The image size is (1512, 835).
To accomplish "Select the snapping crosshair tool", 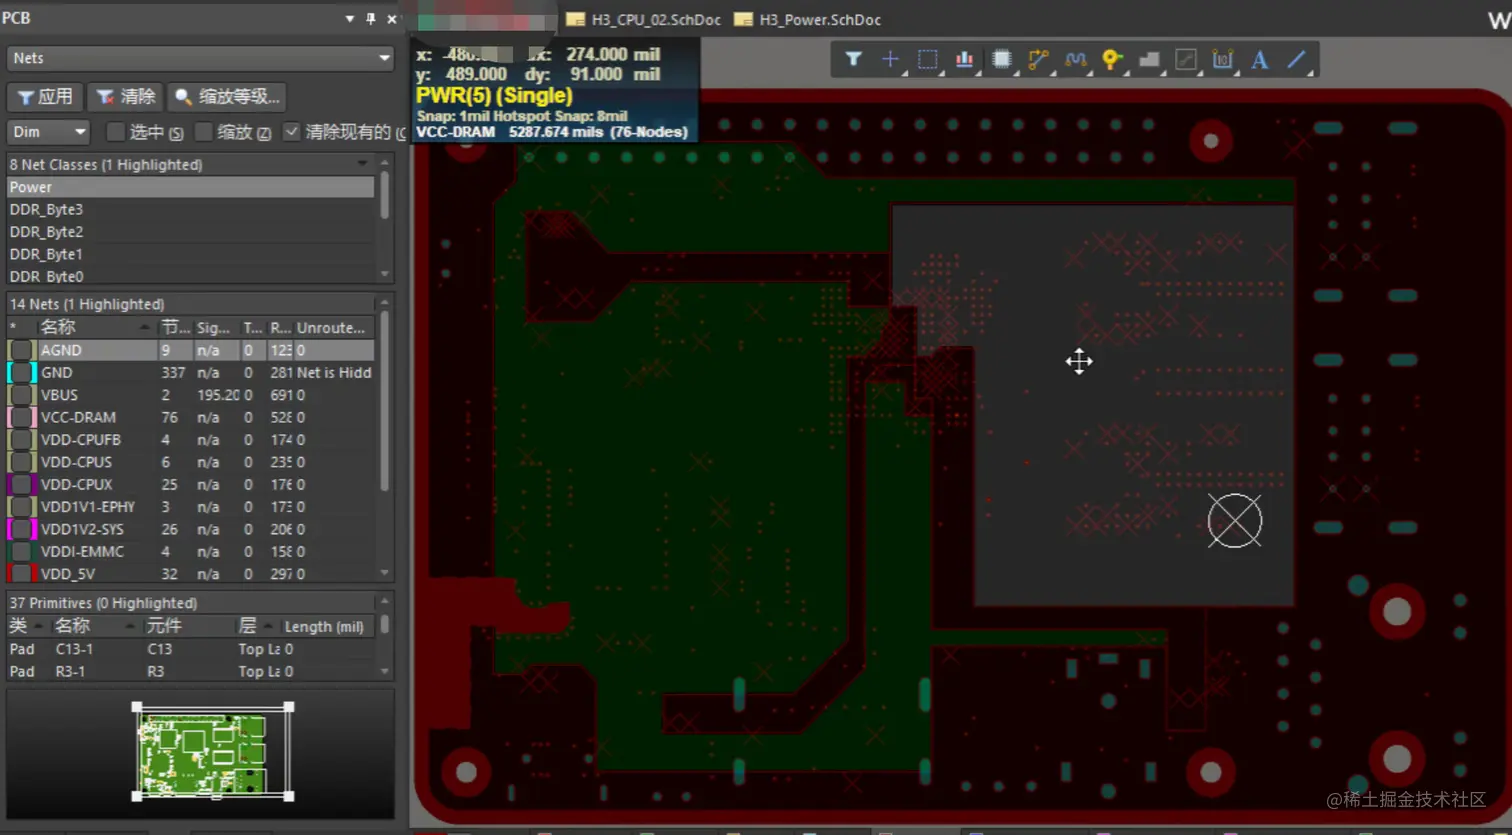I will (x=890, y=59).
